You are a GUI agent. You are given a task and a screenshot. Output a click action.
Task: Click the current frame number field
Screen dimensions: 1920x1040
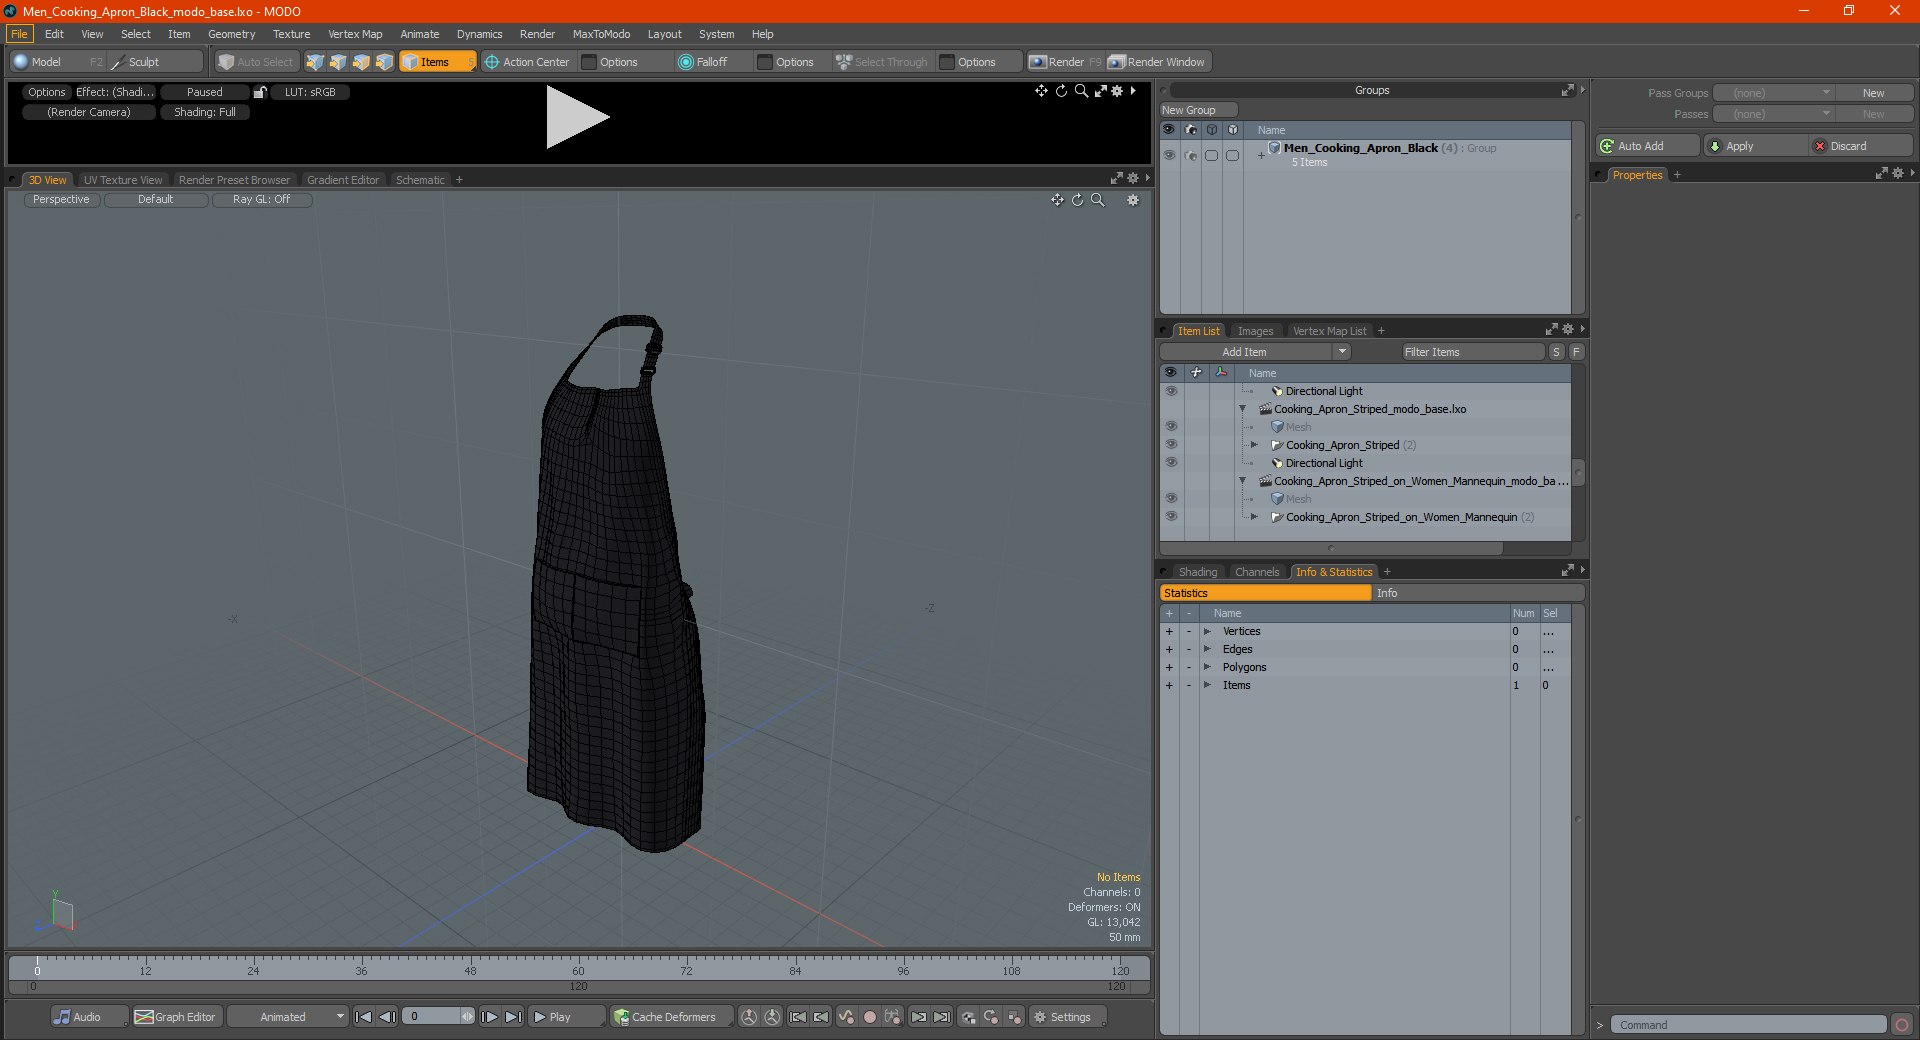[x=431, y=1017]
